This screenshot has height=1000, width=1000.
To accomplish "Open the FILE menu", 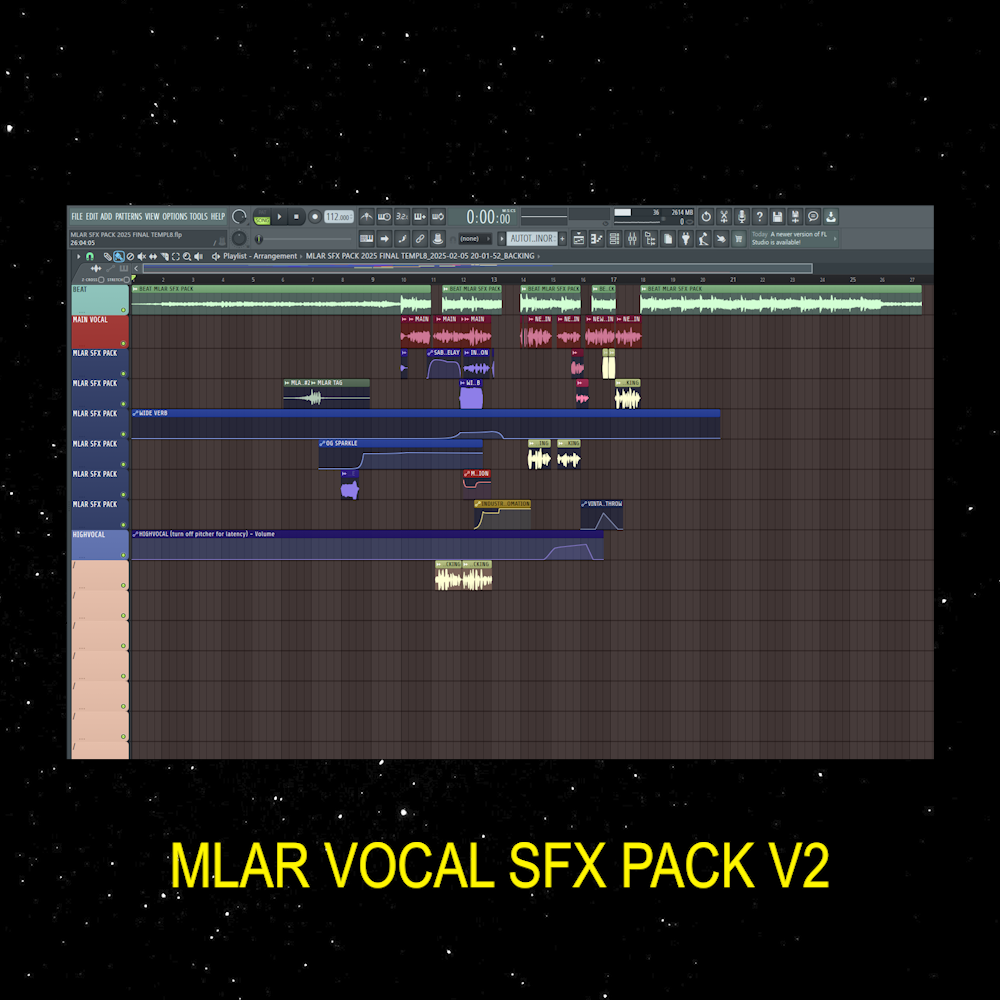I will pyautogui.click(x=77, y=217).
